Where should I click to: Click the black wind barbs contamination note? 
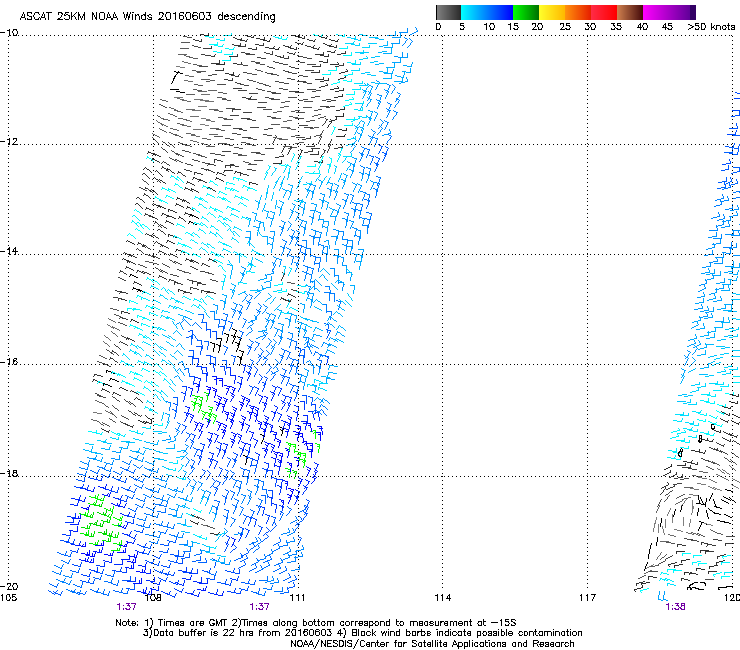point(460,633)
